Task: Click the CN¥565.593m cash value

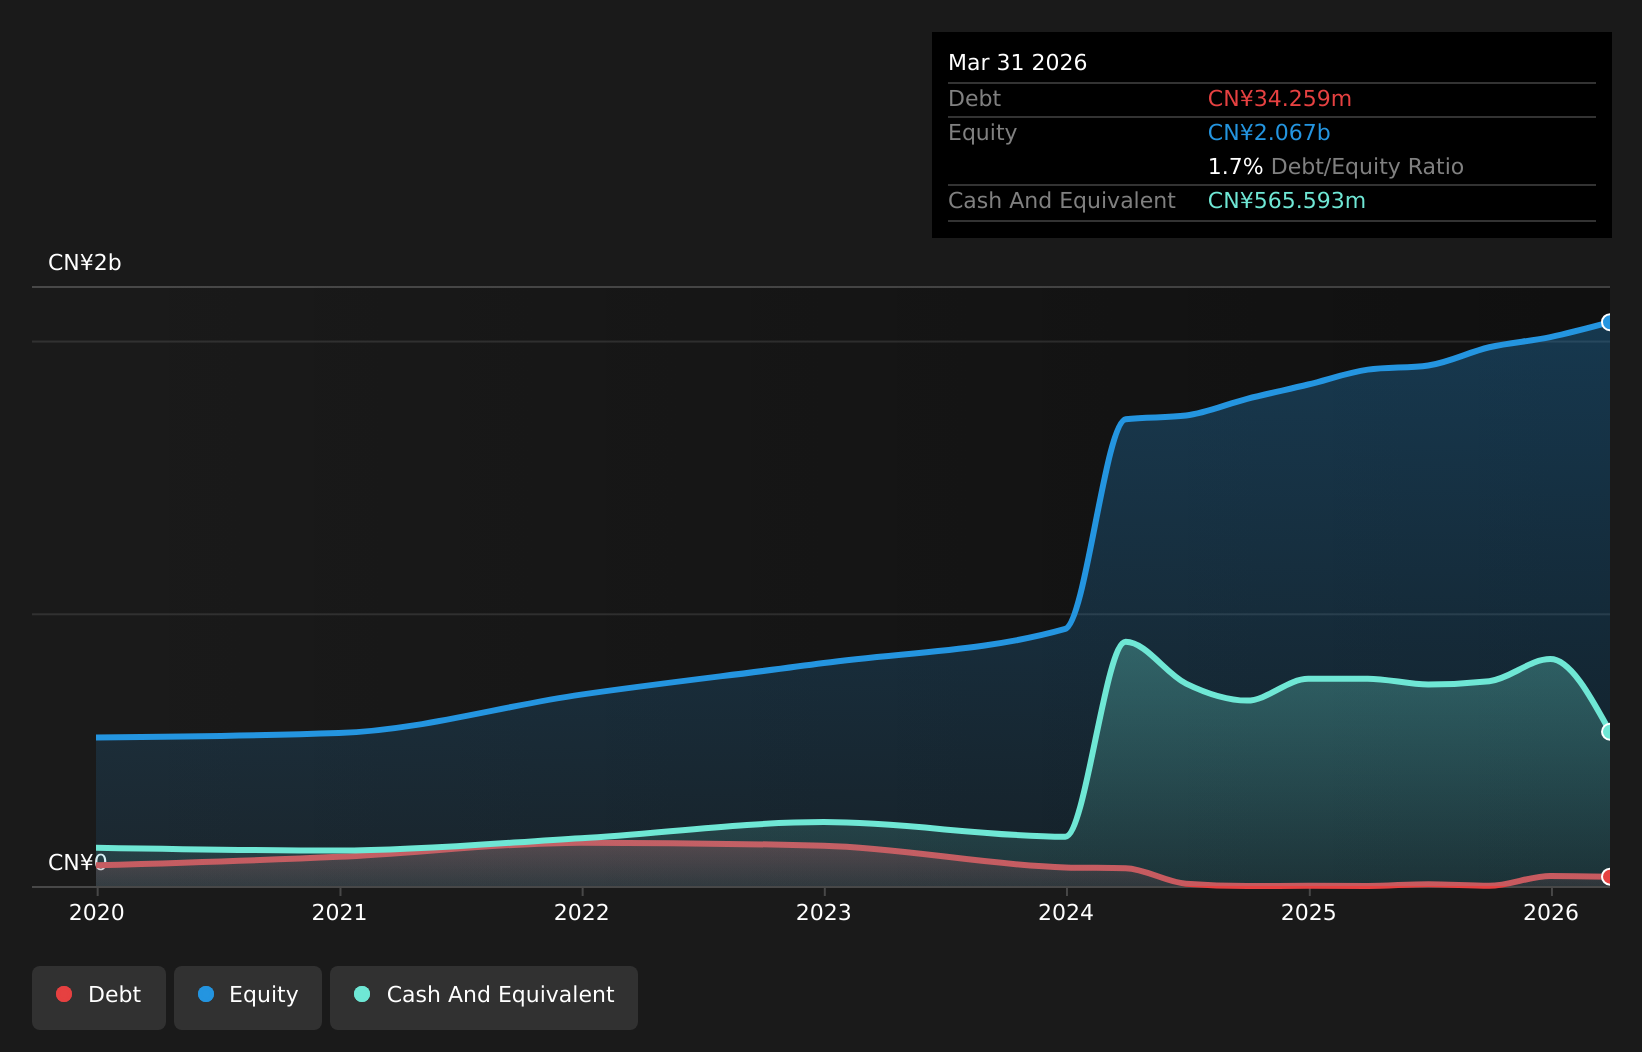Action: (1286, 201)
